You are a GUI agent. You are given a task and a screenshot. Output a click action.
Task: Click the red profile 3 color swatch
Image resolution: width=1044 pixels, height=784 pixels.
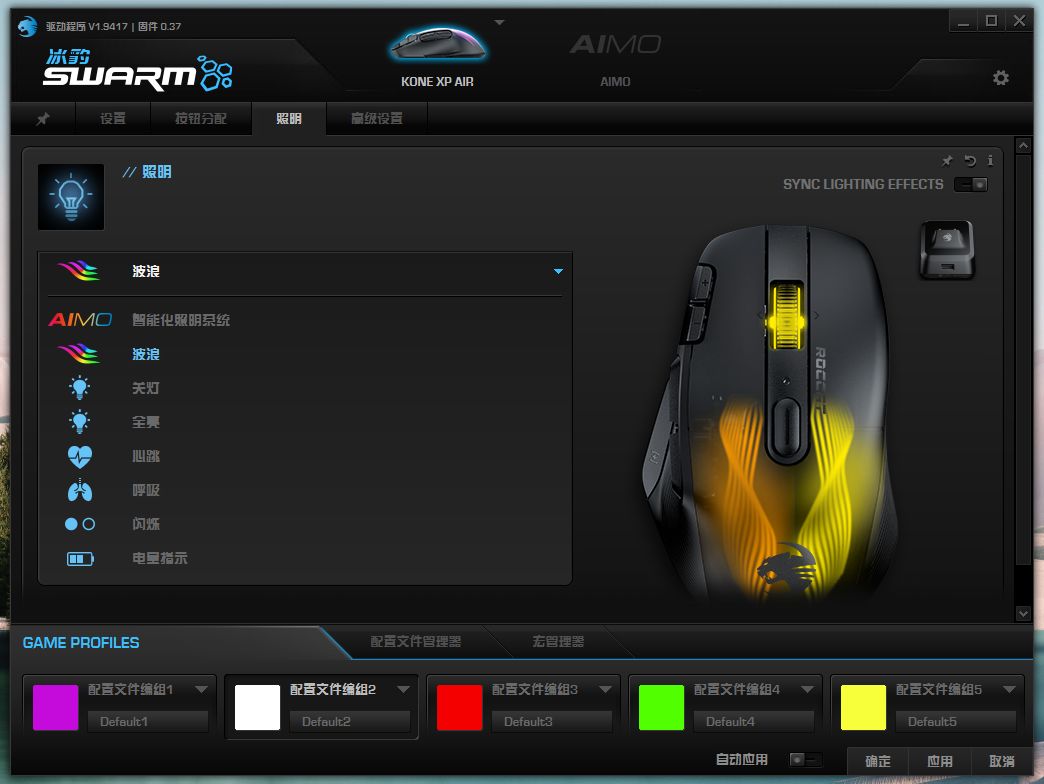[x=459, y=707]
